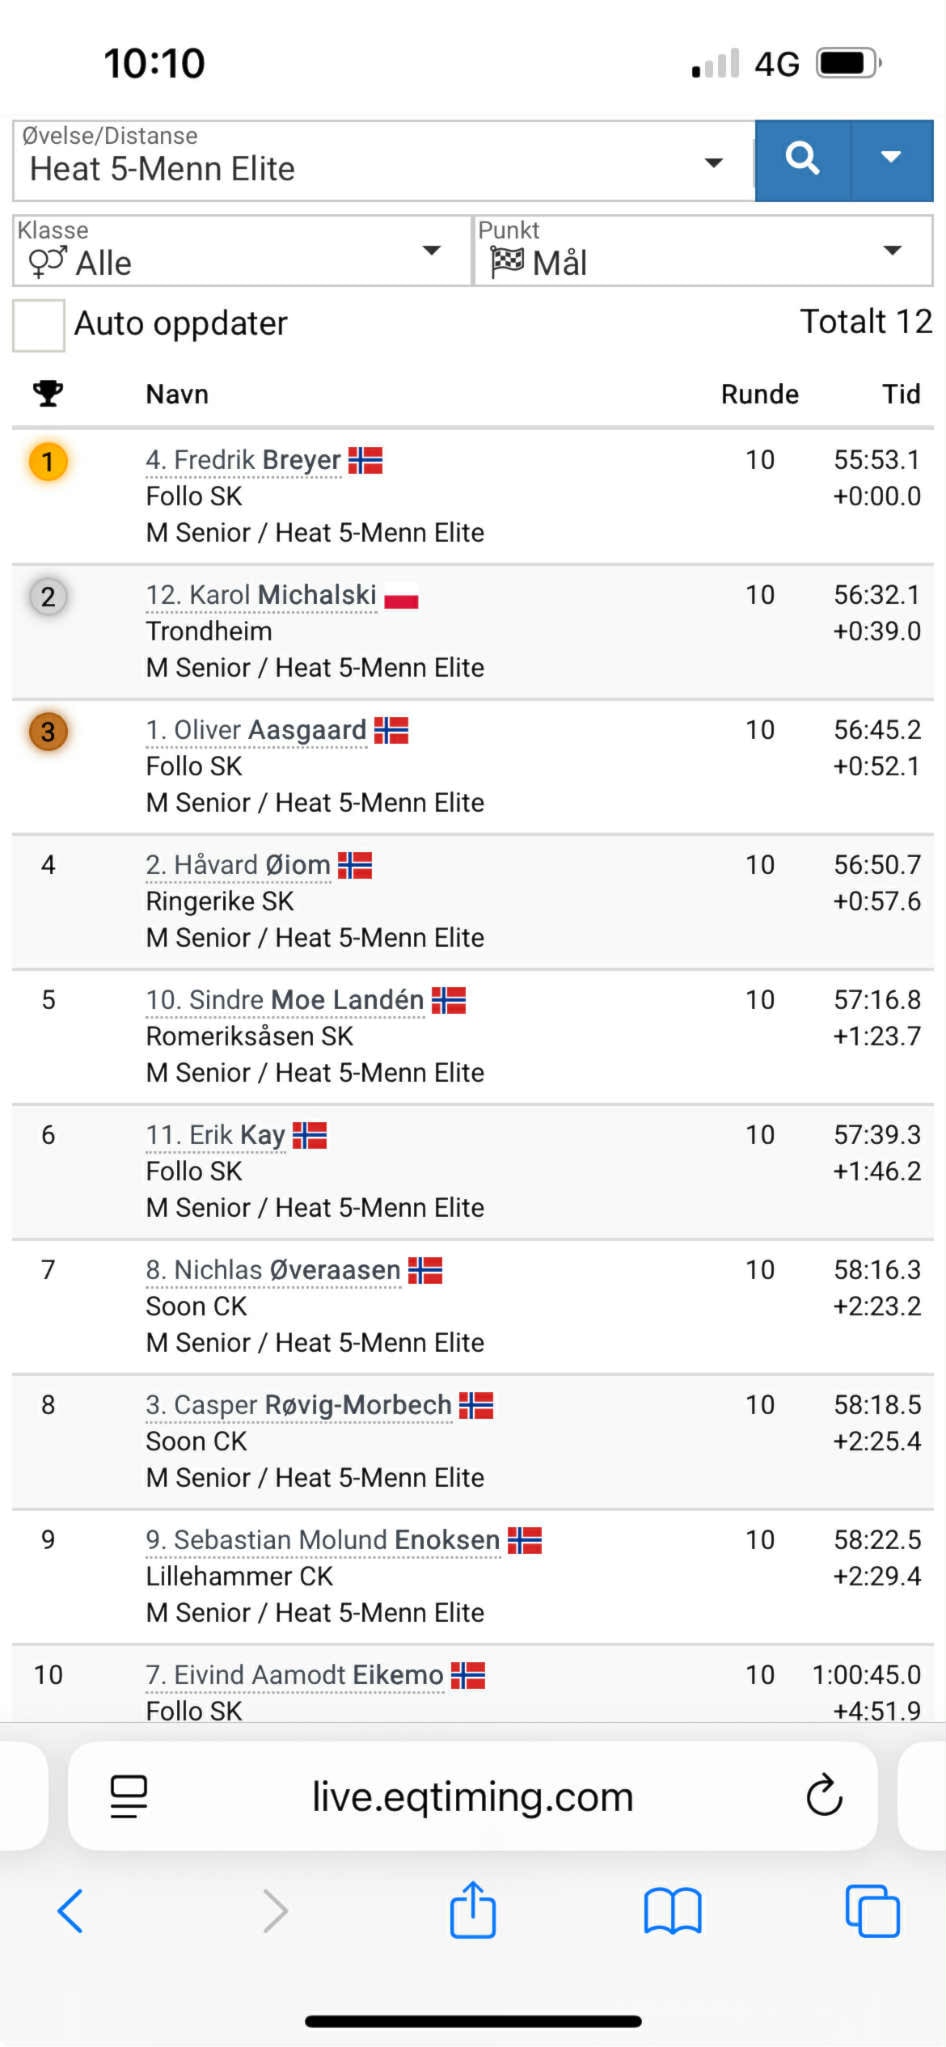Image resolution: width=946 pixels, height=2047 pixels.
Task: Tap the gold first place medal badge
Action: tap(47, 462)
